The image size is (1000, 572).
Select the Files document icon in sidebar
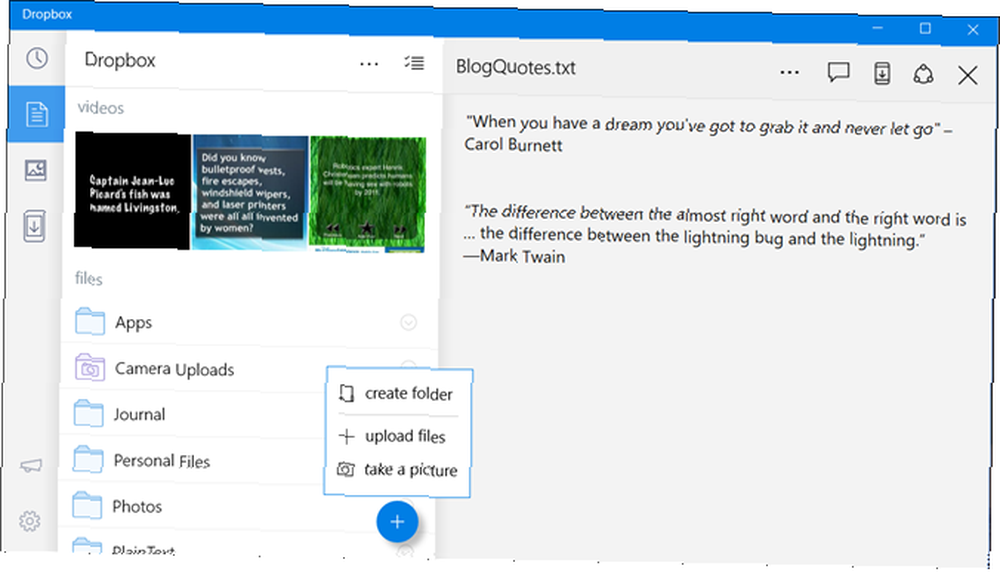point(36,114)
